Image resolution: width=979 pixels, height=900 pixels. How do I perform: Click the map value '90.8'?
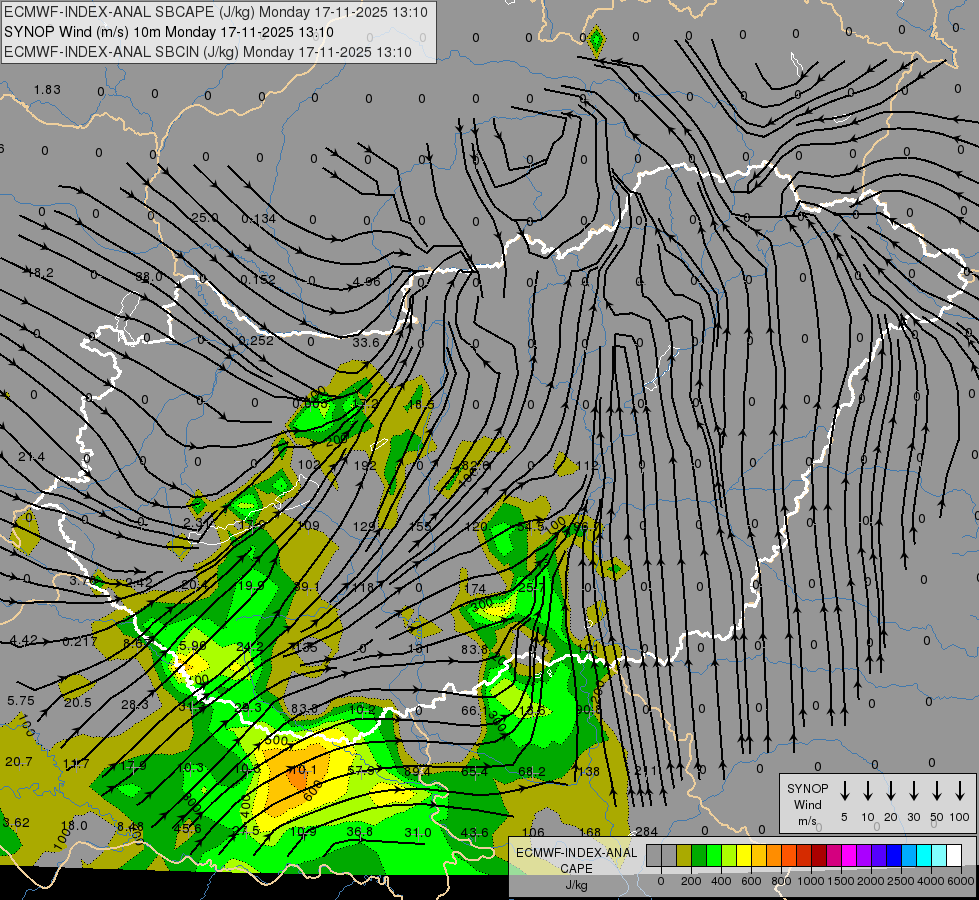click(x=588, y=710)
